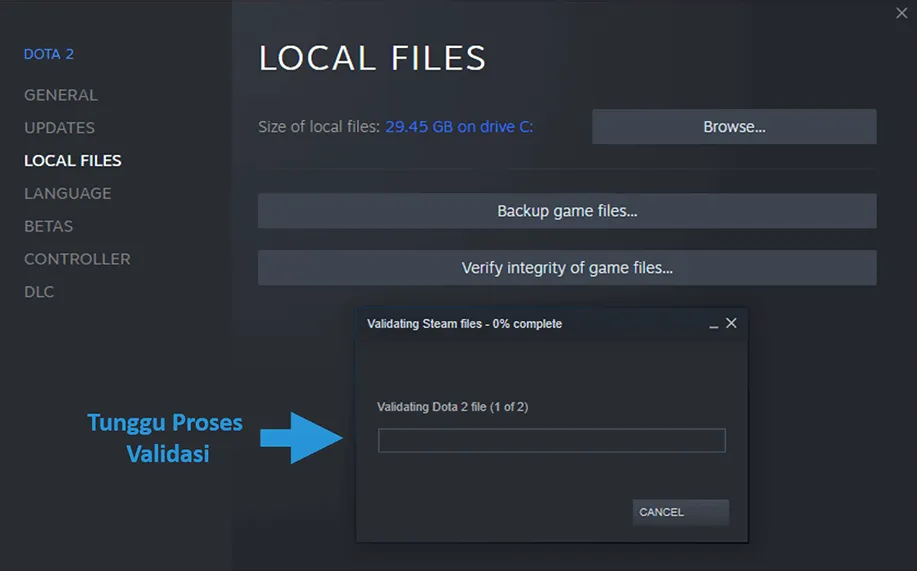
Task: Open the General settings tab
Action: pyautogui.click(x=61, y=95)
